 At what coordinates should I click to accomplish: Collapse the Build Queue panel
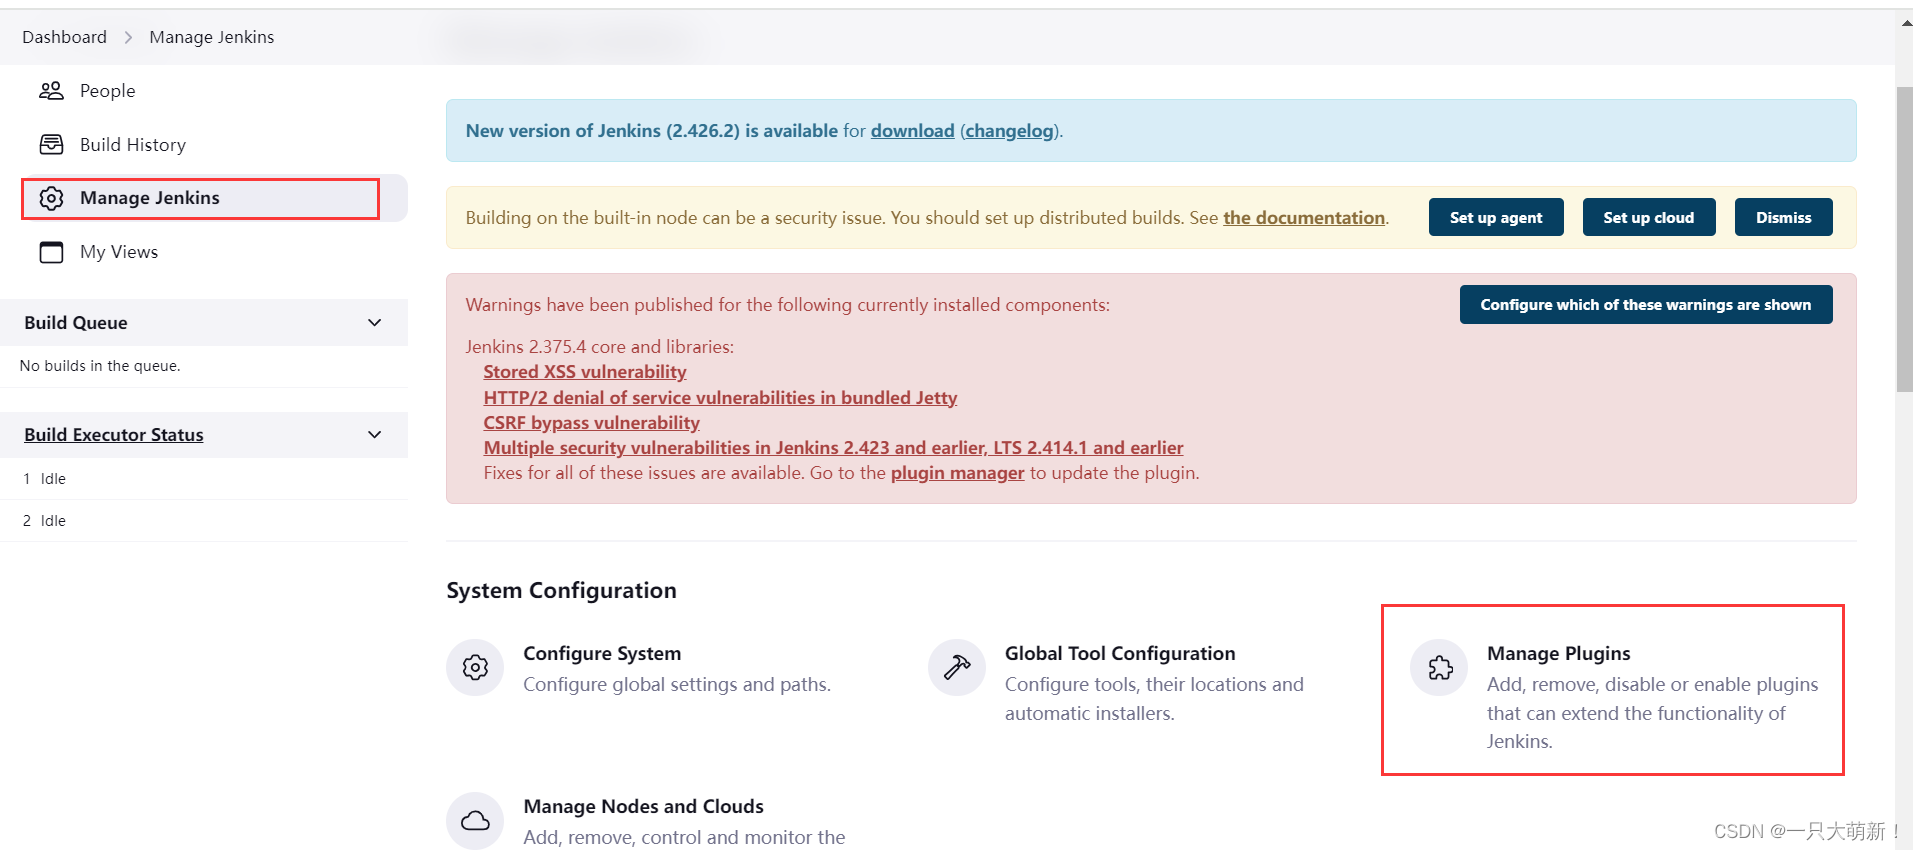pos(375,323)
